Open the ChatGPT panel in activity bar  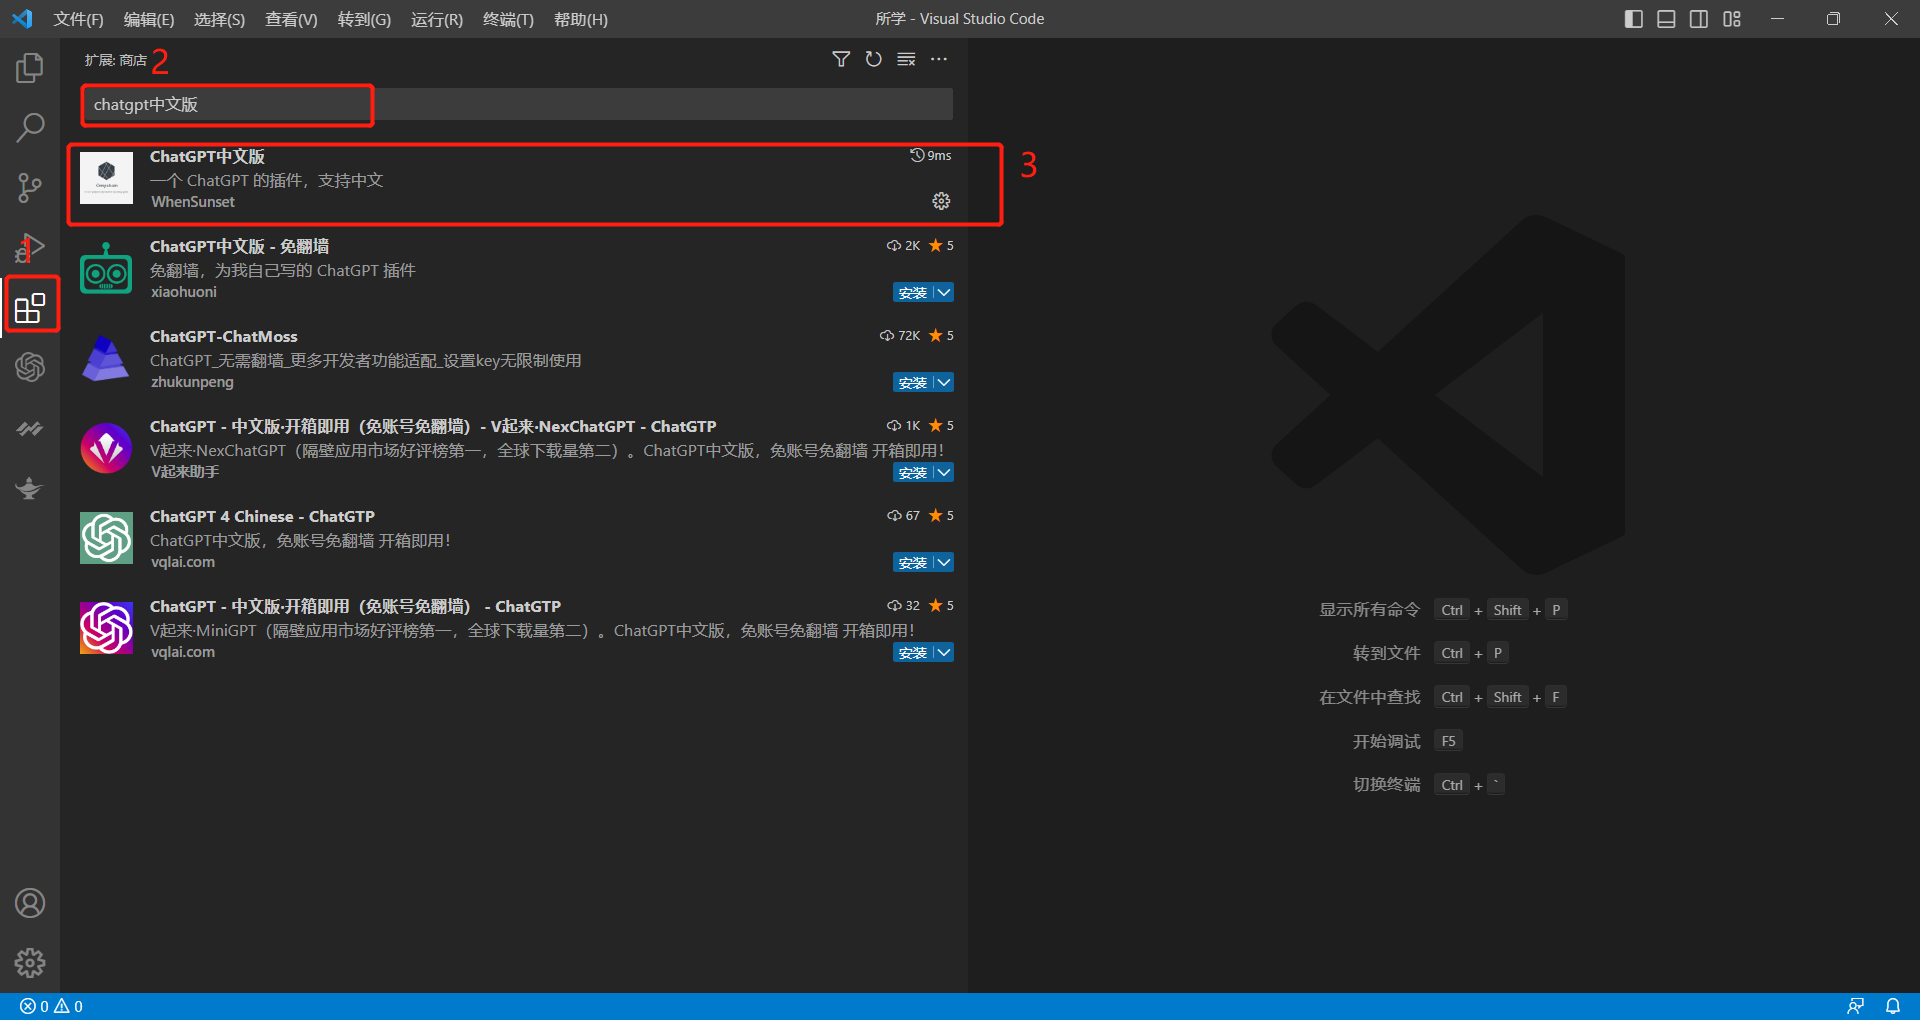point(30,367)
